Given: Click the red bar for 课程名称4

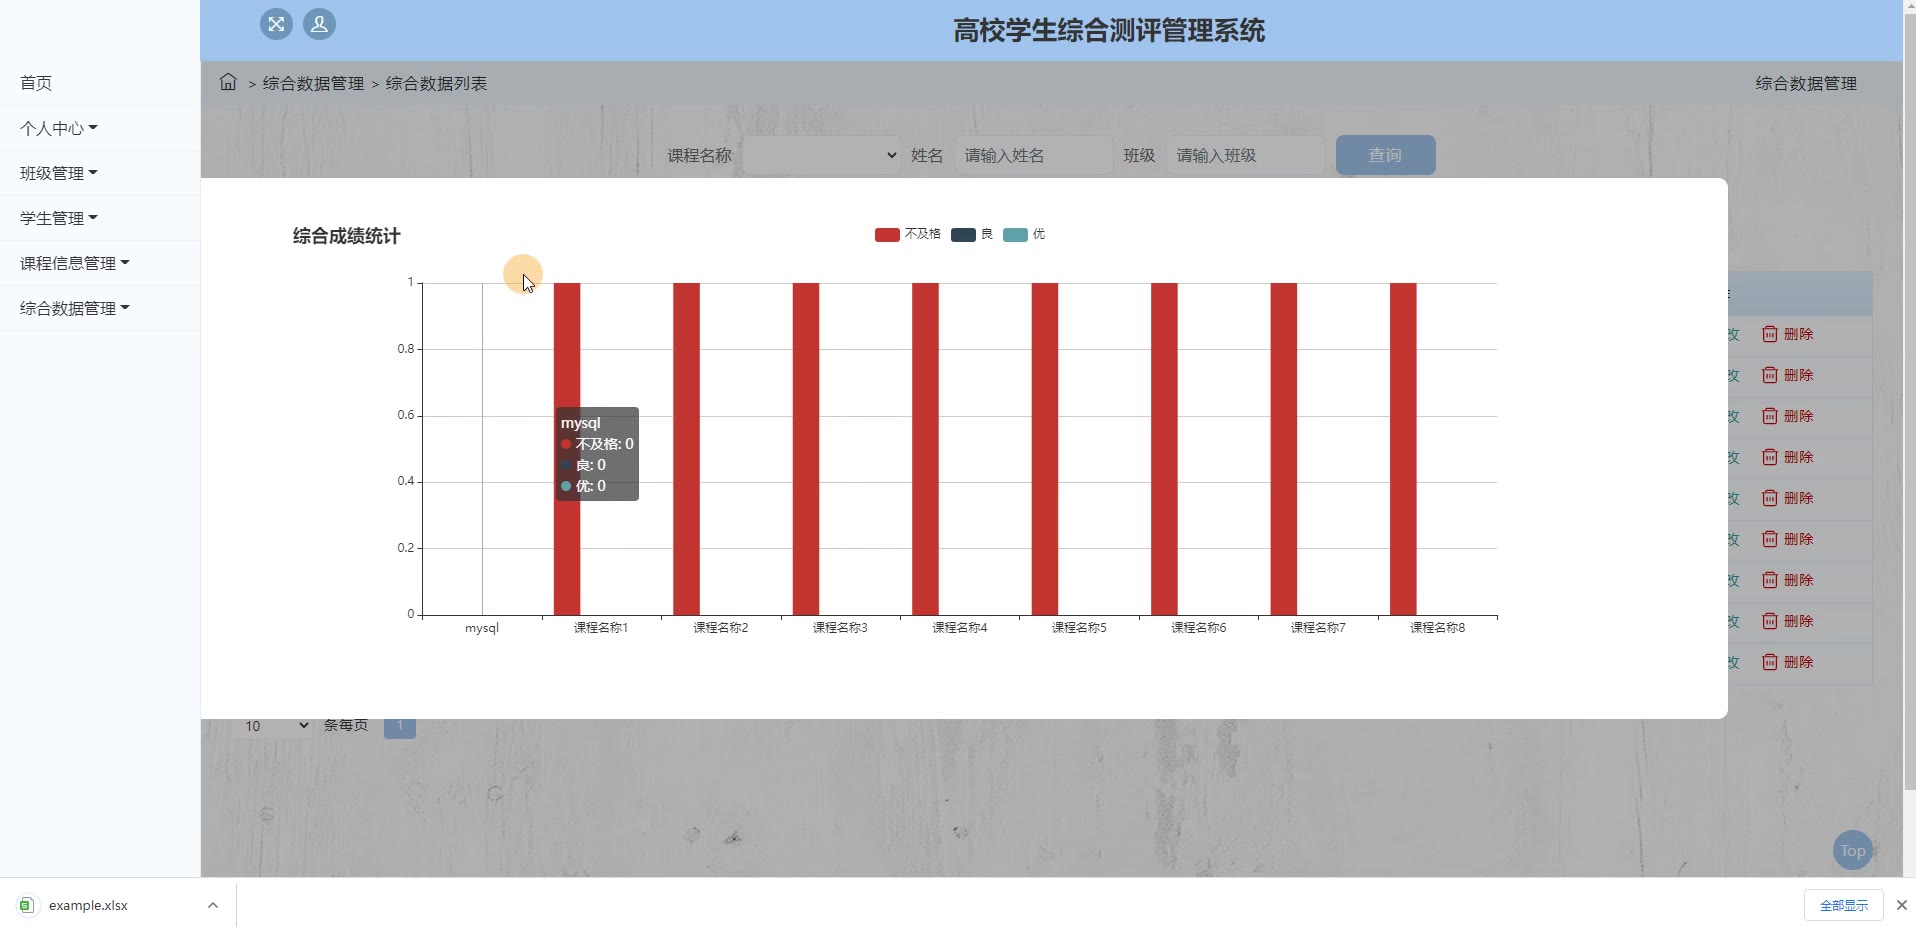Looking at the screenshot, I should coord(925,449).
